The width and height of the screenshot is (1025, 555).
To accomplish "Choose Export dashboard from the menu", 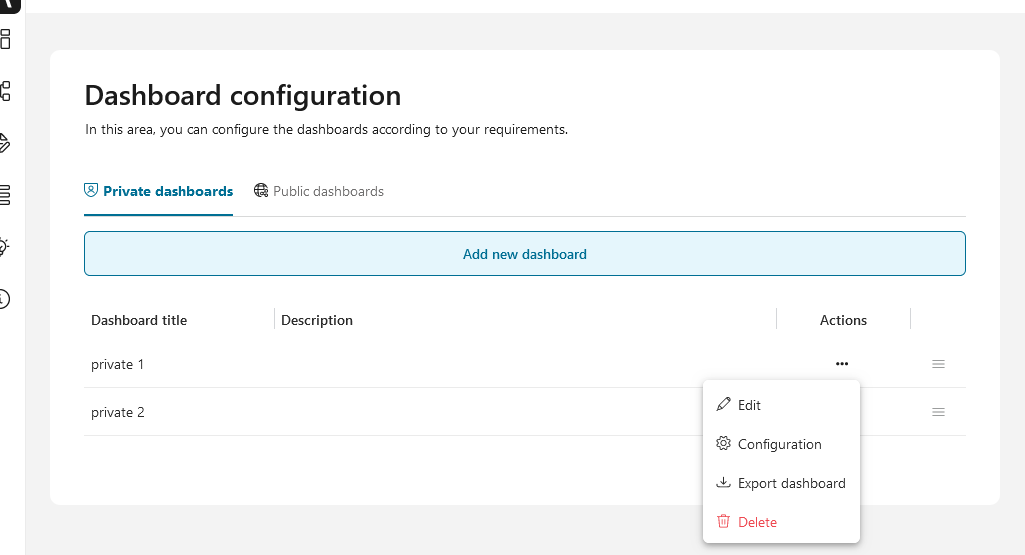I will (781, 483).
